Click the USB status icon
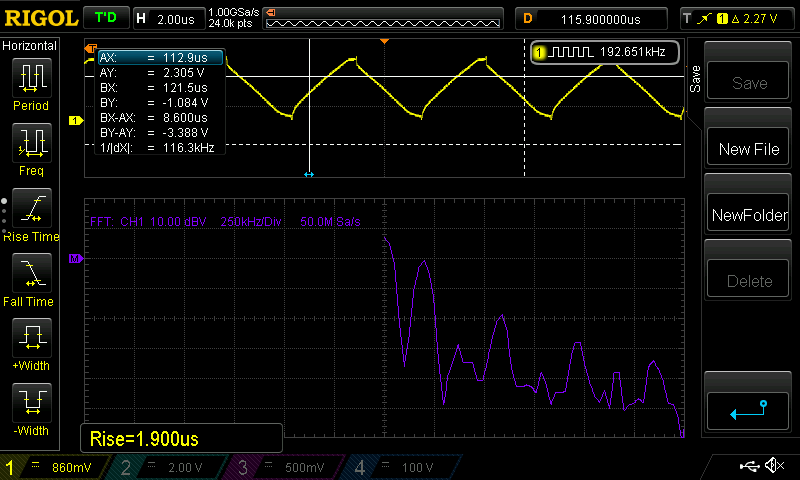800x480 pixels. pos(750,466)
